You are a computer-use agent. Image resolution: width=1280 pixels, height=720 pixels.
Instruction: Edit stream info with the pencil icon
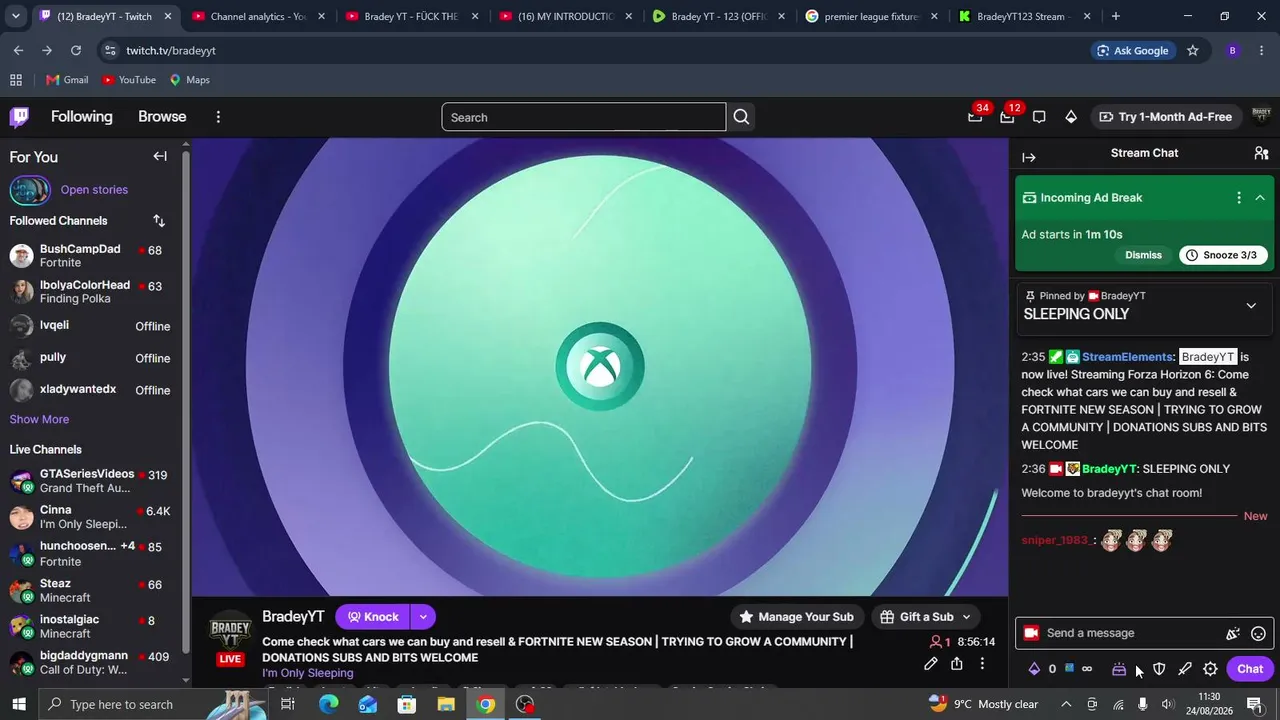(931, 664)
